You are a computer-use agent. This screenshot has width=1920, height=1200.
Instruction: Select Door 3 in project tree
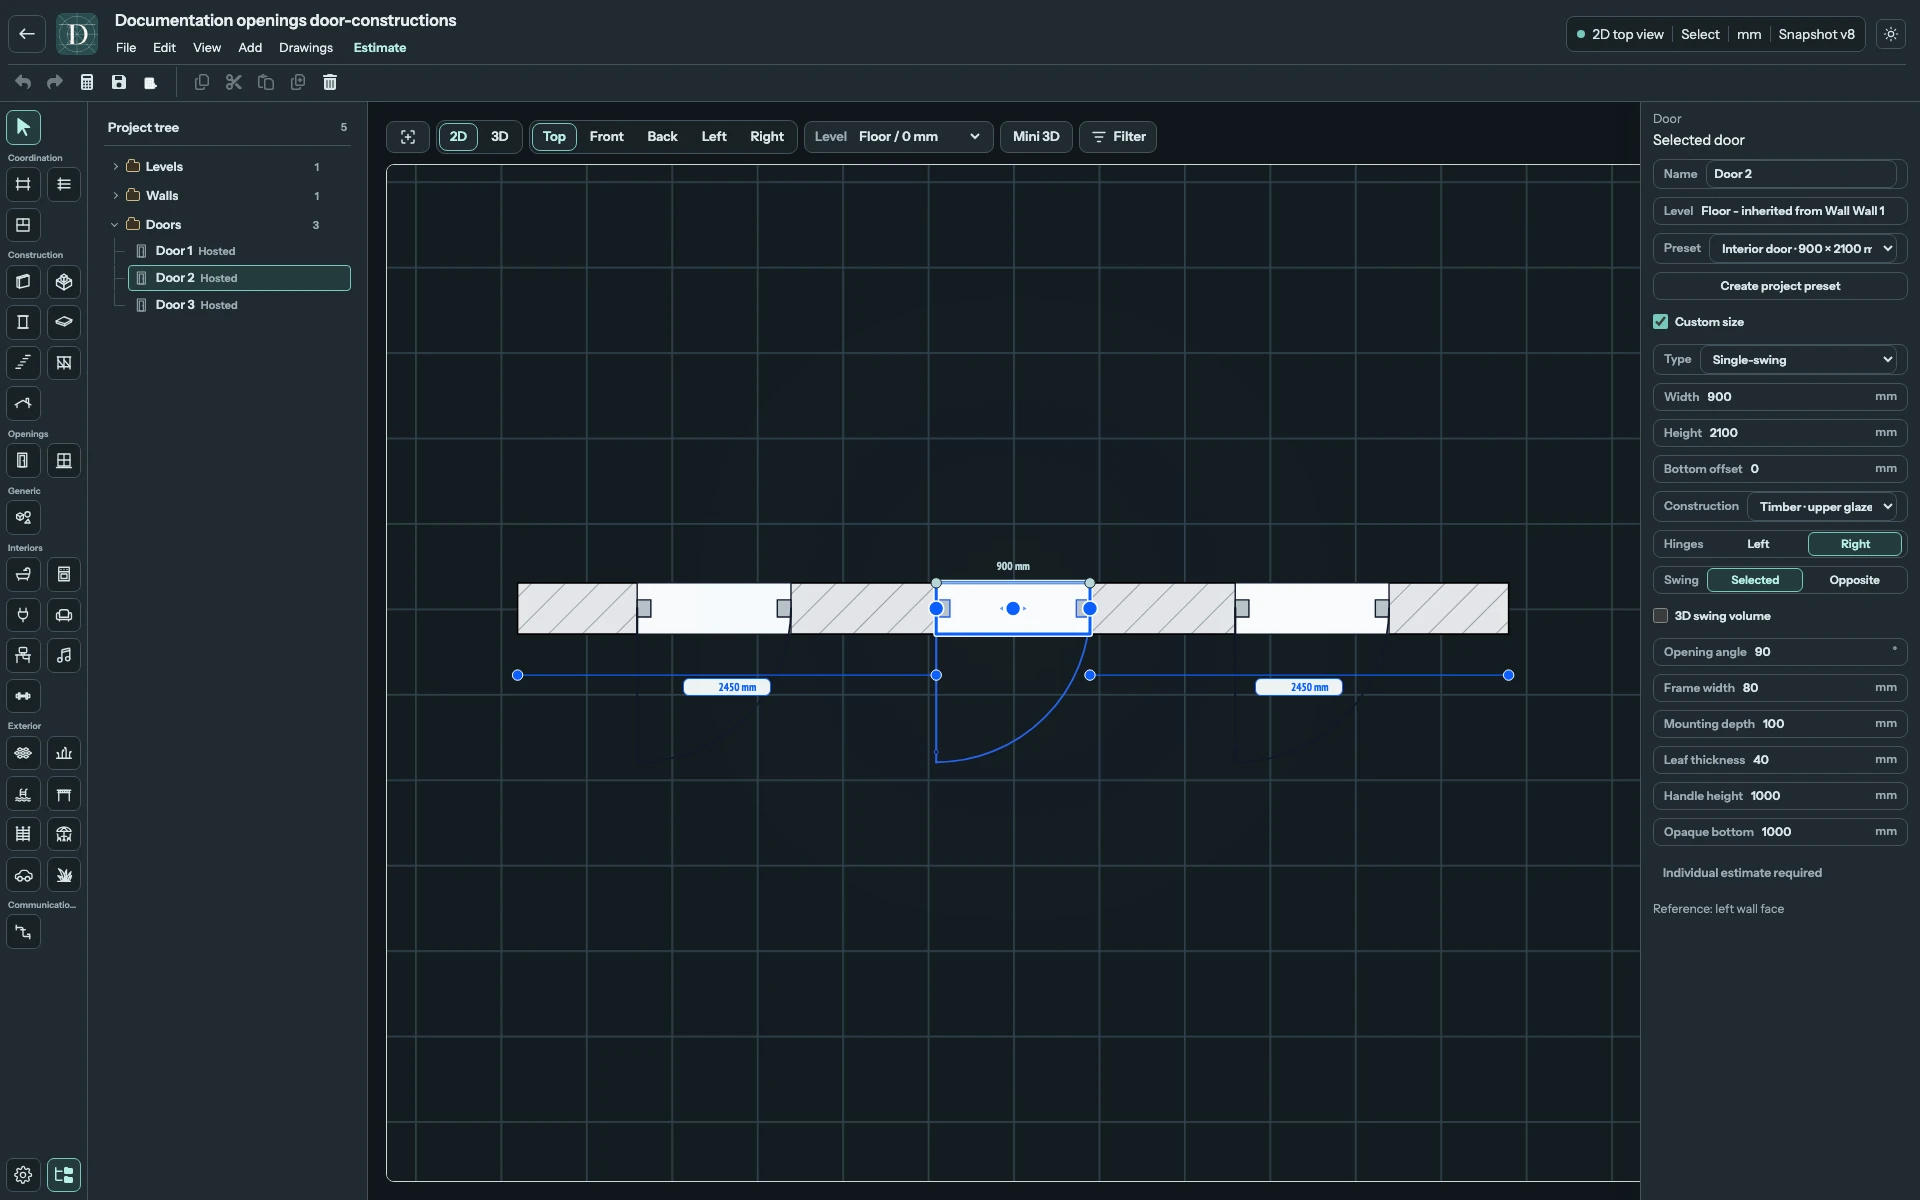239,305
